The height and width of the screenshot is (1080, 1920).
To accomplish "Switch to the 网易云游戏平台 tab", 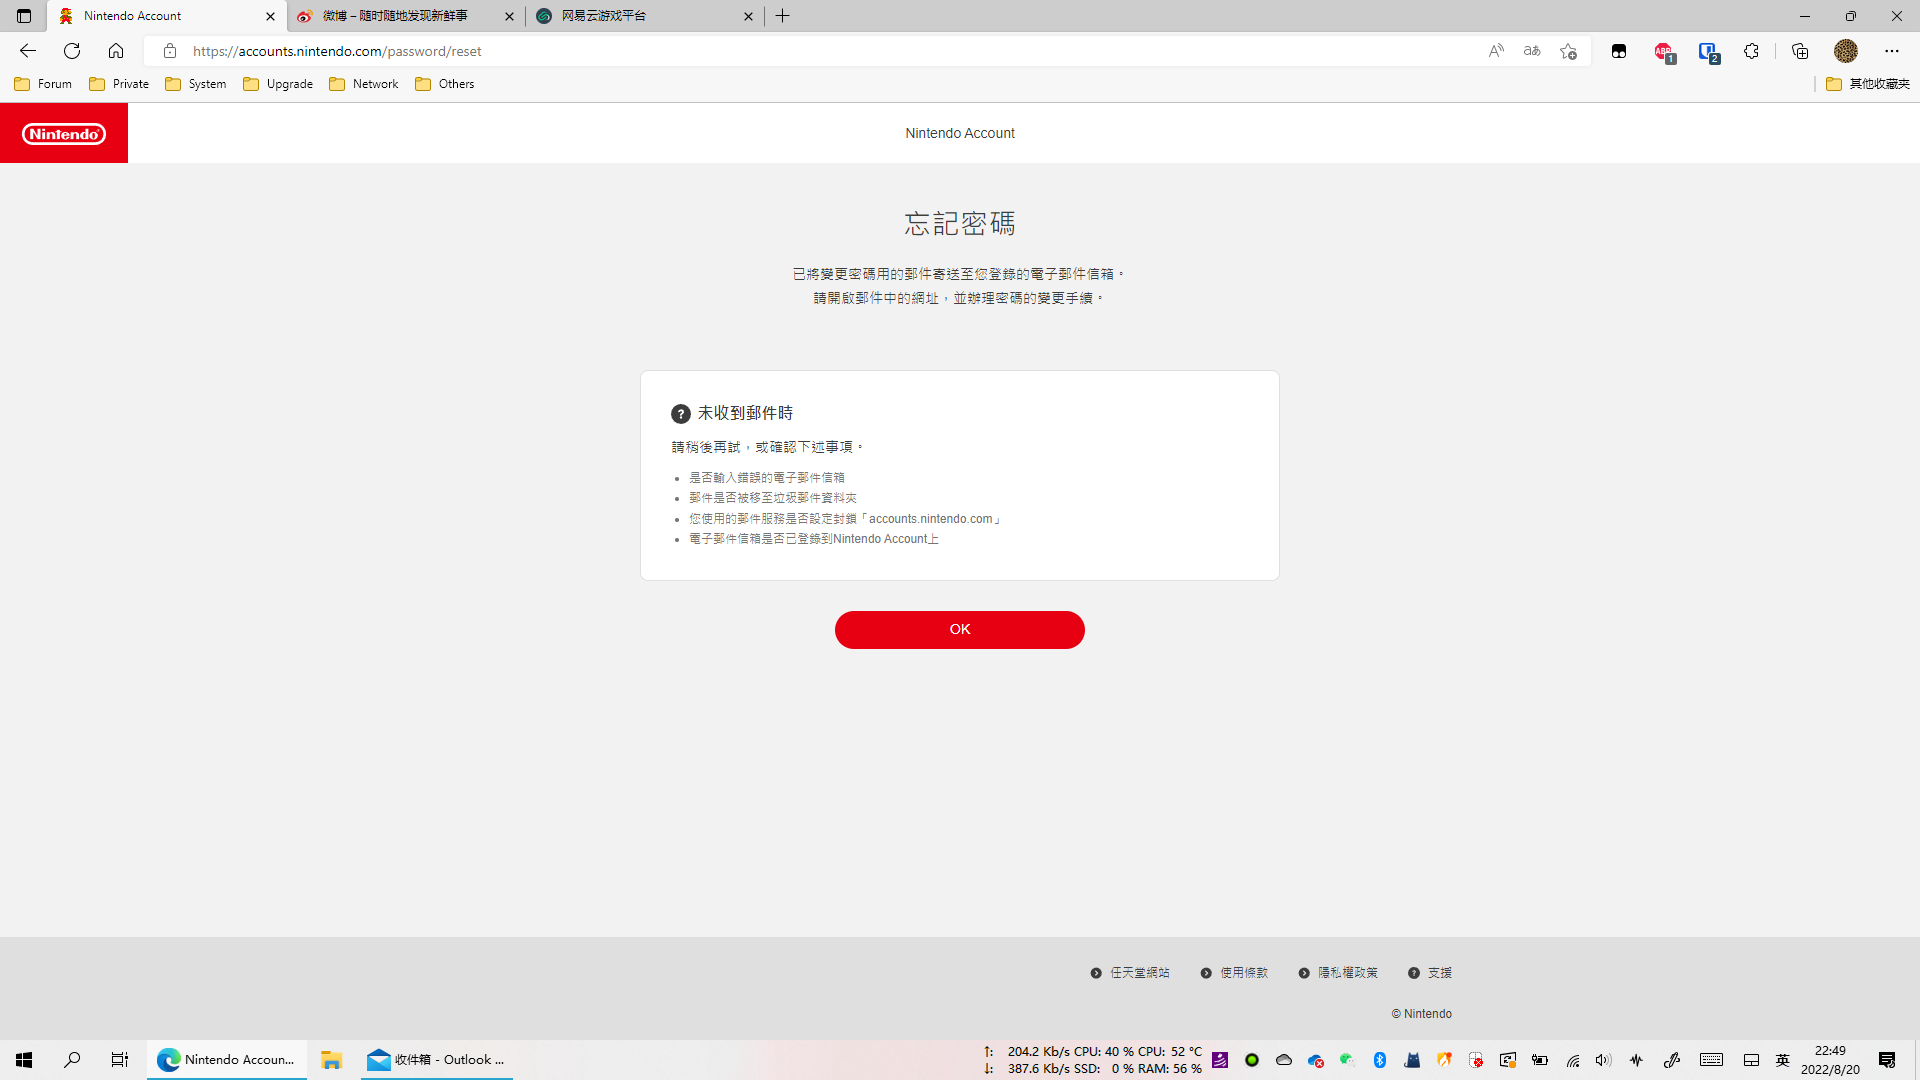I will (x=604, y=16).
